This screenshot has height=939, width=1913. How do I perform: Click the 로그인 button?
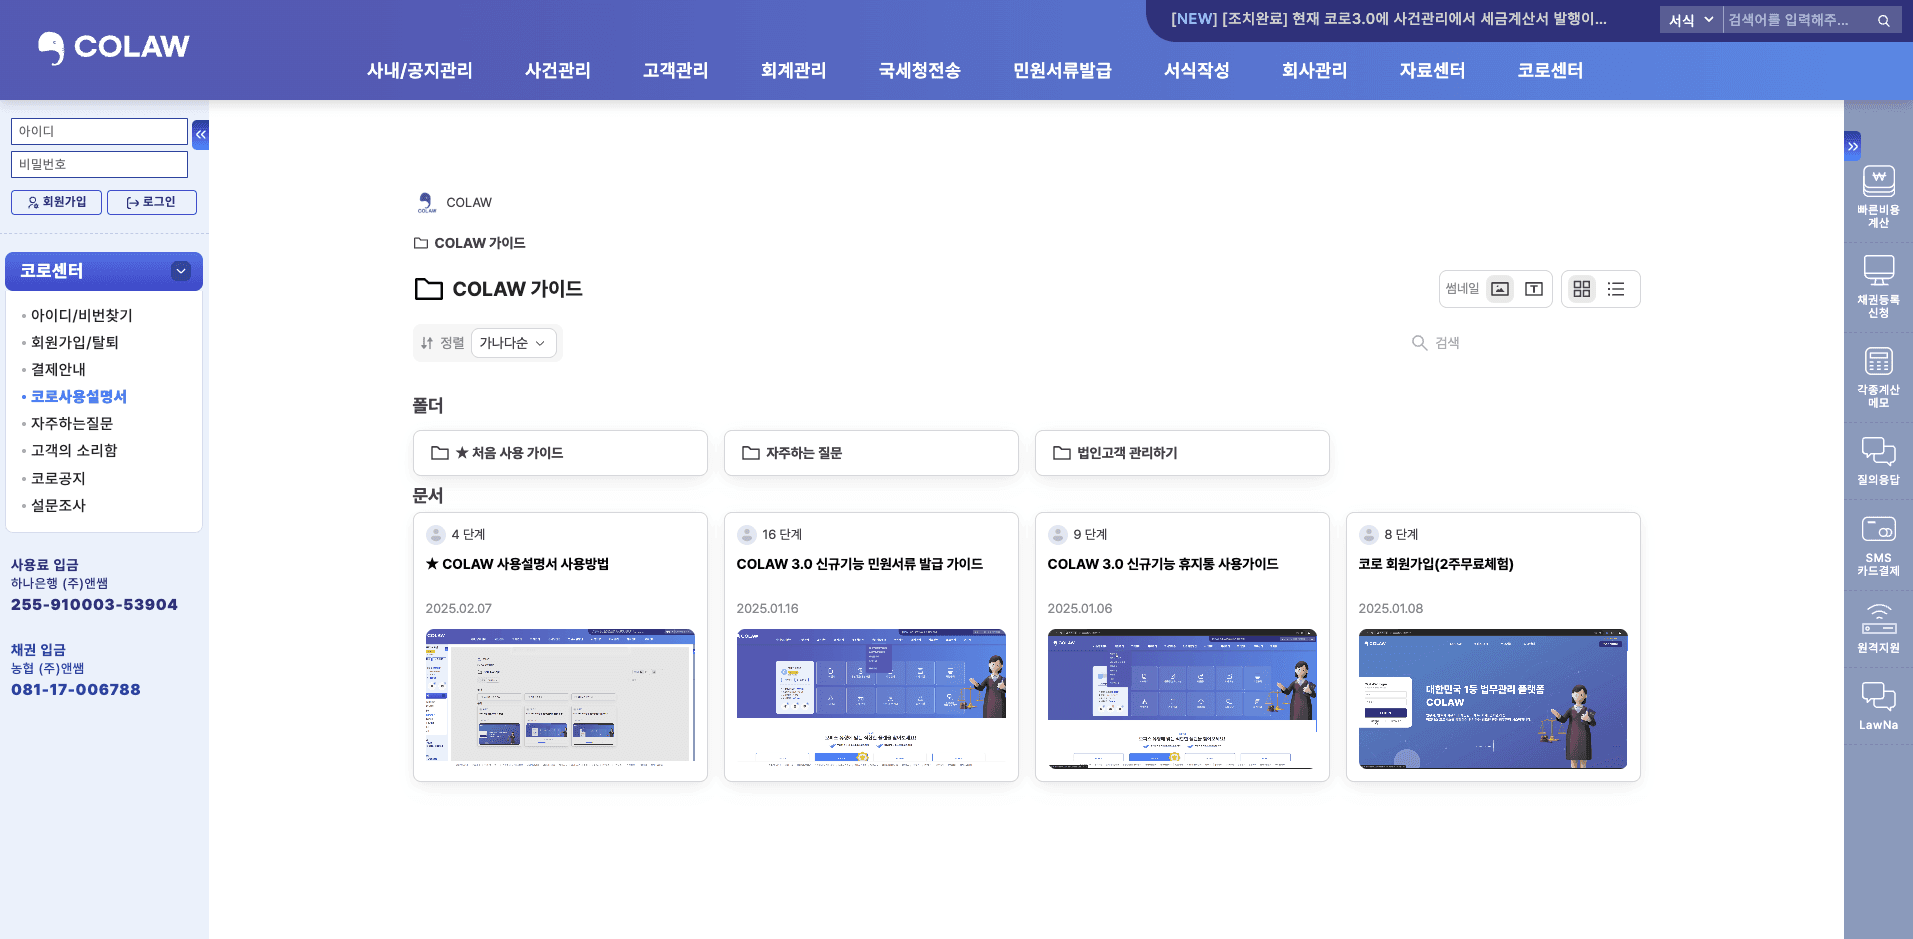pyautogui.click(x=152, y=202)
